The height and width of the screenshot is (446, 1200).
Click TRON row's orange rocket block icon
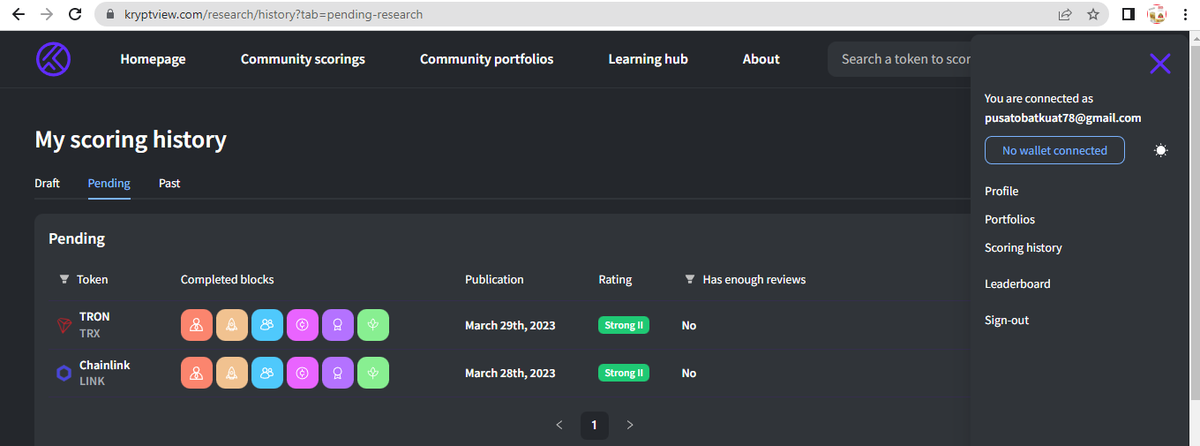[232, 325]
